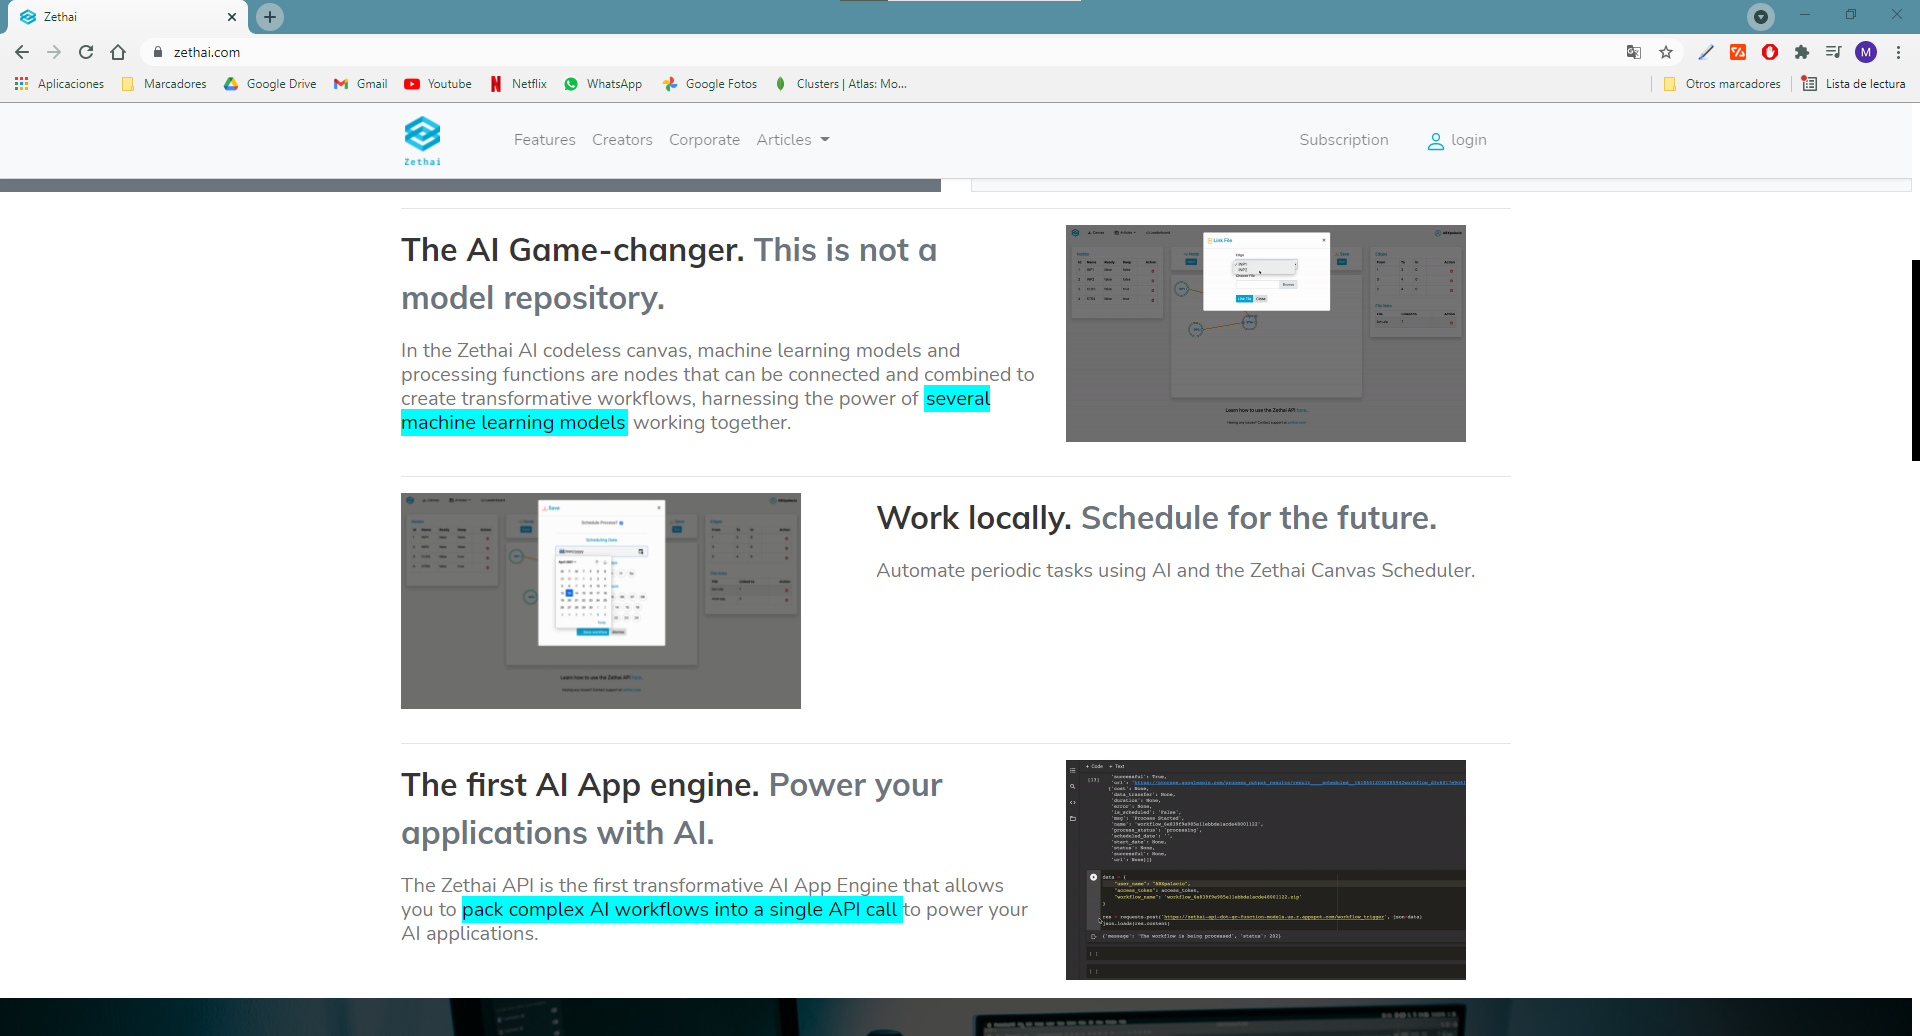Expand the Articles dropdown menu

[793, 140]
